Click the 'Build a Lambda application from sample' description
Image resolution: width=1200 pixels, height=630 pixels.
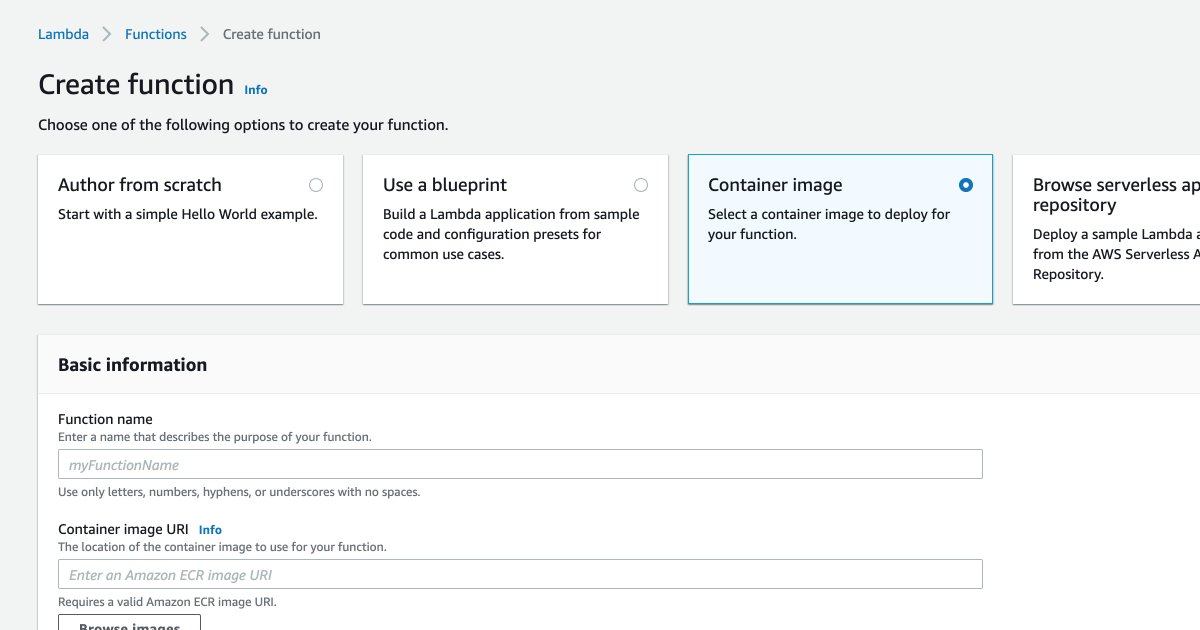click(x=511, y=234)
